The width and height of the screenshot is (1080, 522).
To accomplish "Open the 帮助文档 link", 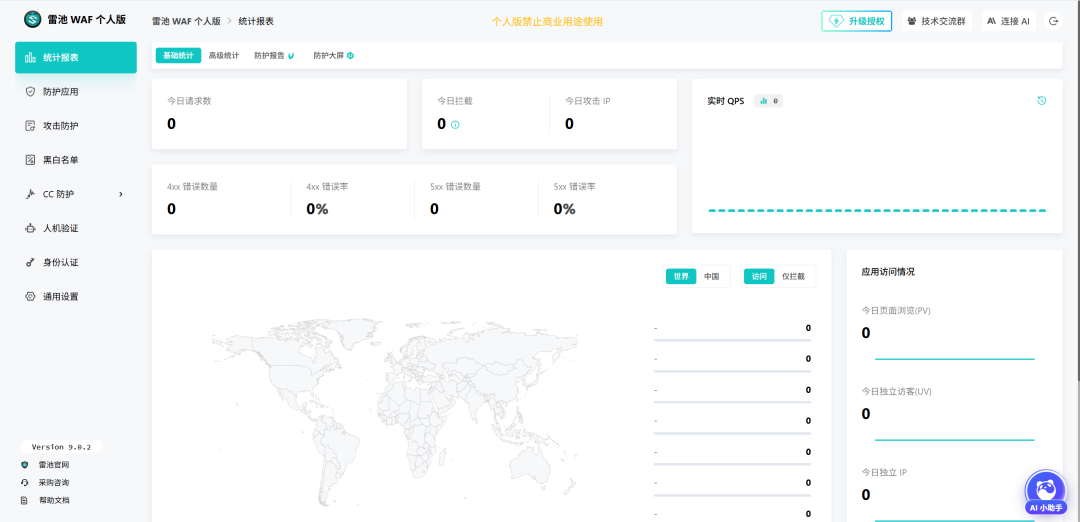I will [54, 501].
